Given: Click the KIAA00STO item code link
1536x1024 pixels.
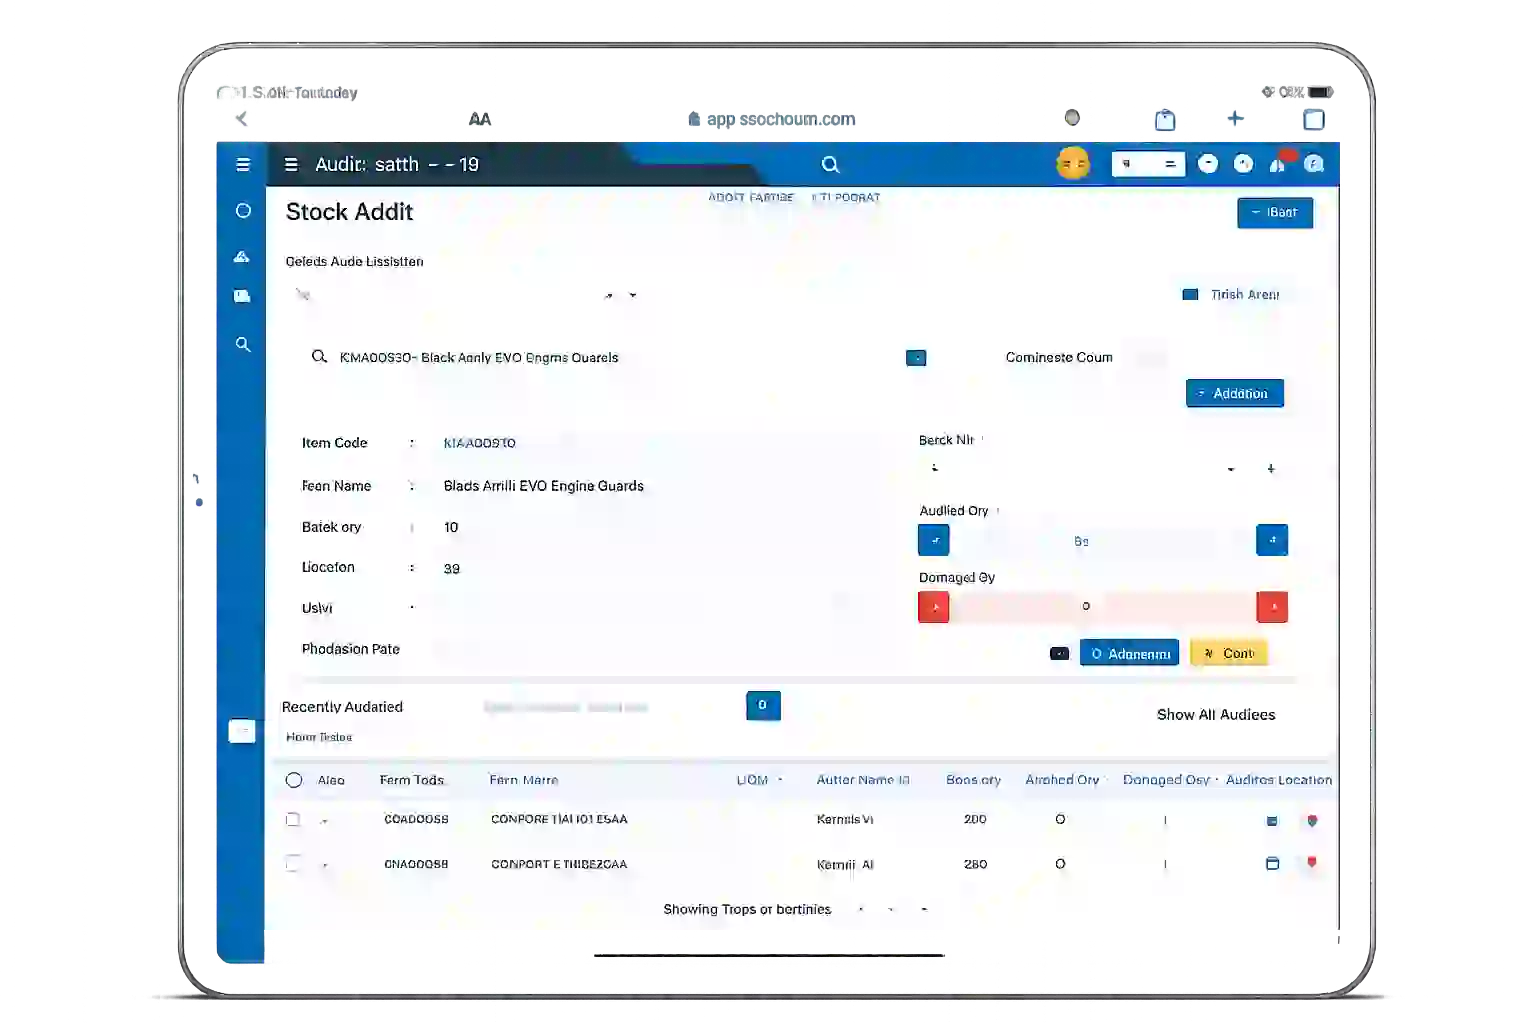Looking at the screenshot, I should tap(480, 443).
